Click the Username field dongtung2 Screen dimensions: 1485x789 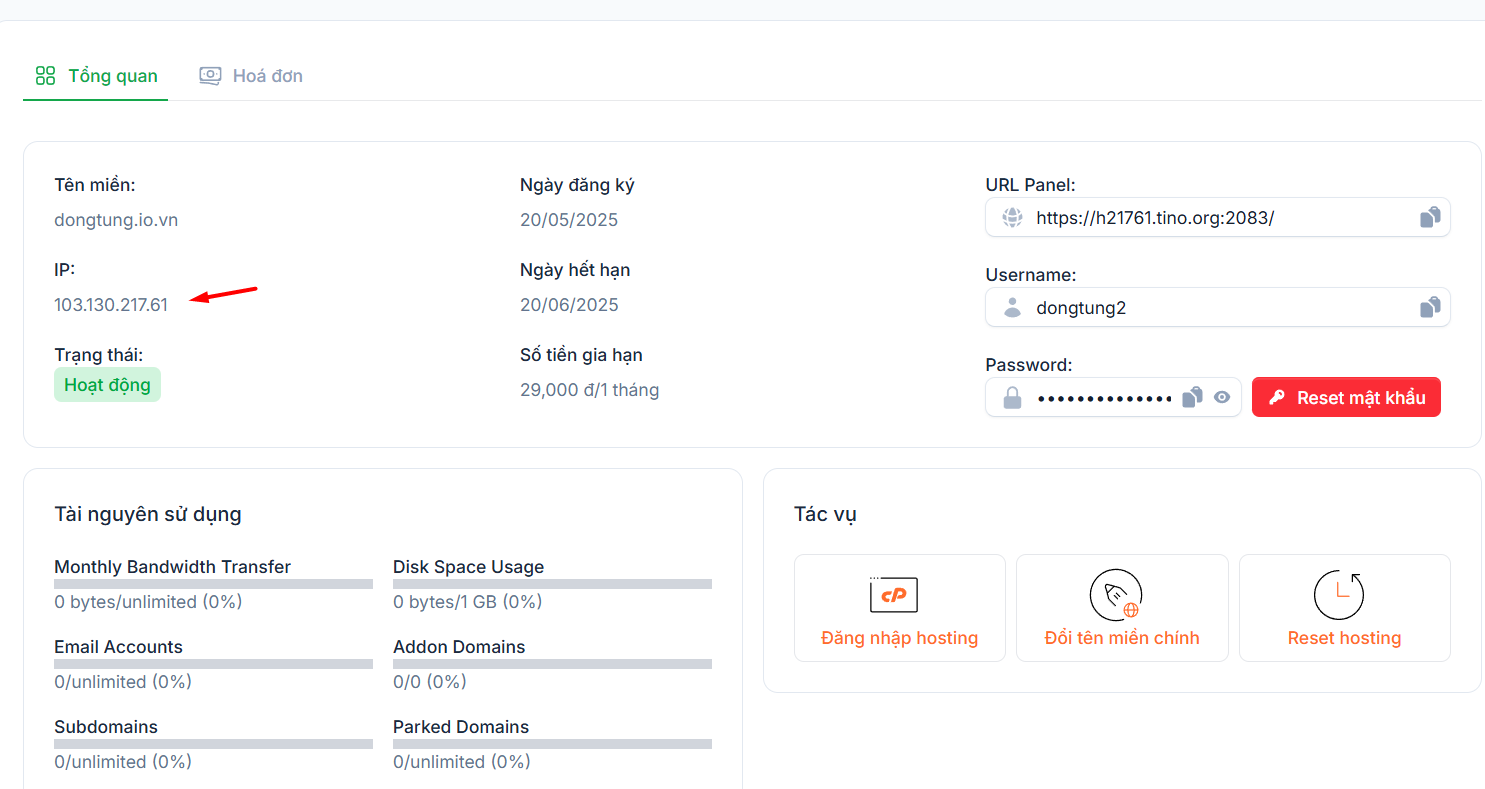[1217, 307]
